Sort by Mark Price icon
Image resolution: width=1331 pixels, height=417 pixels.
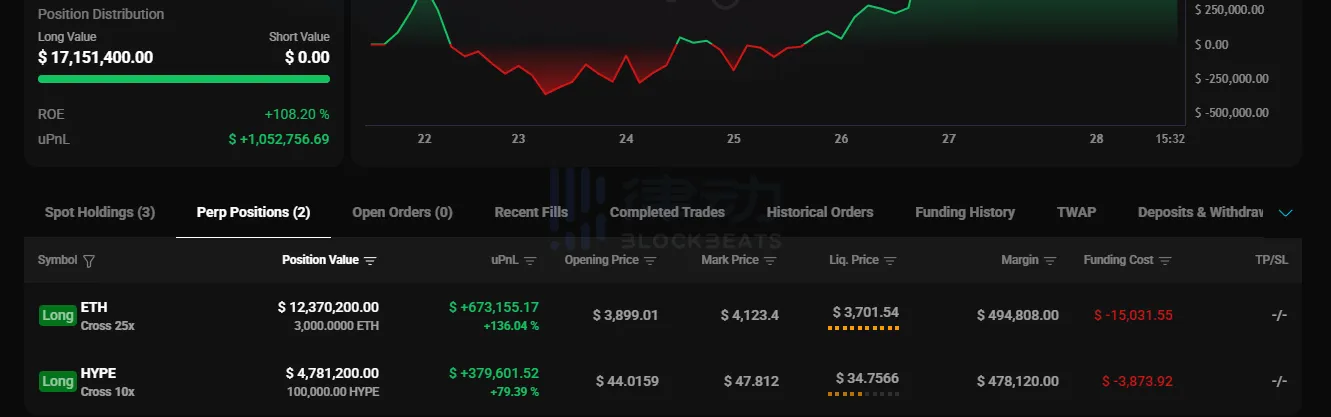[770, 261]
